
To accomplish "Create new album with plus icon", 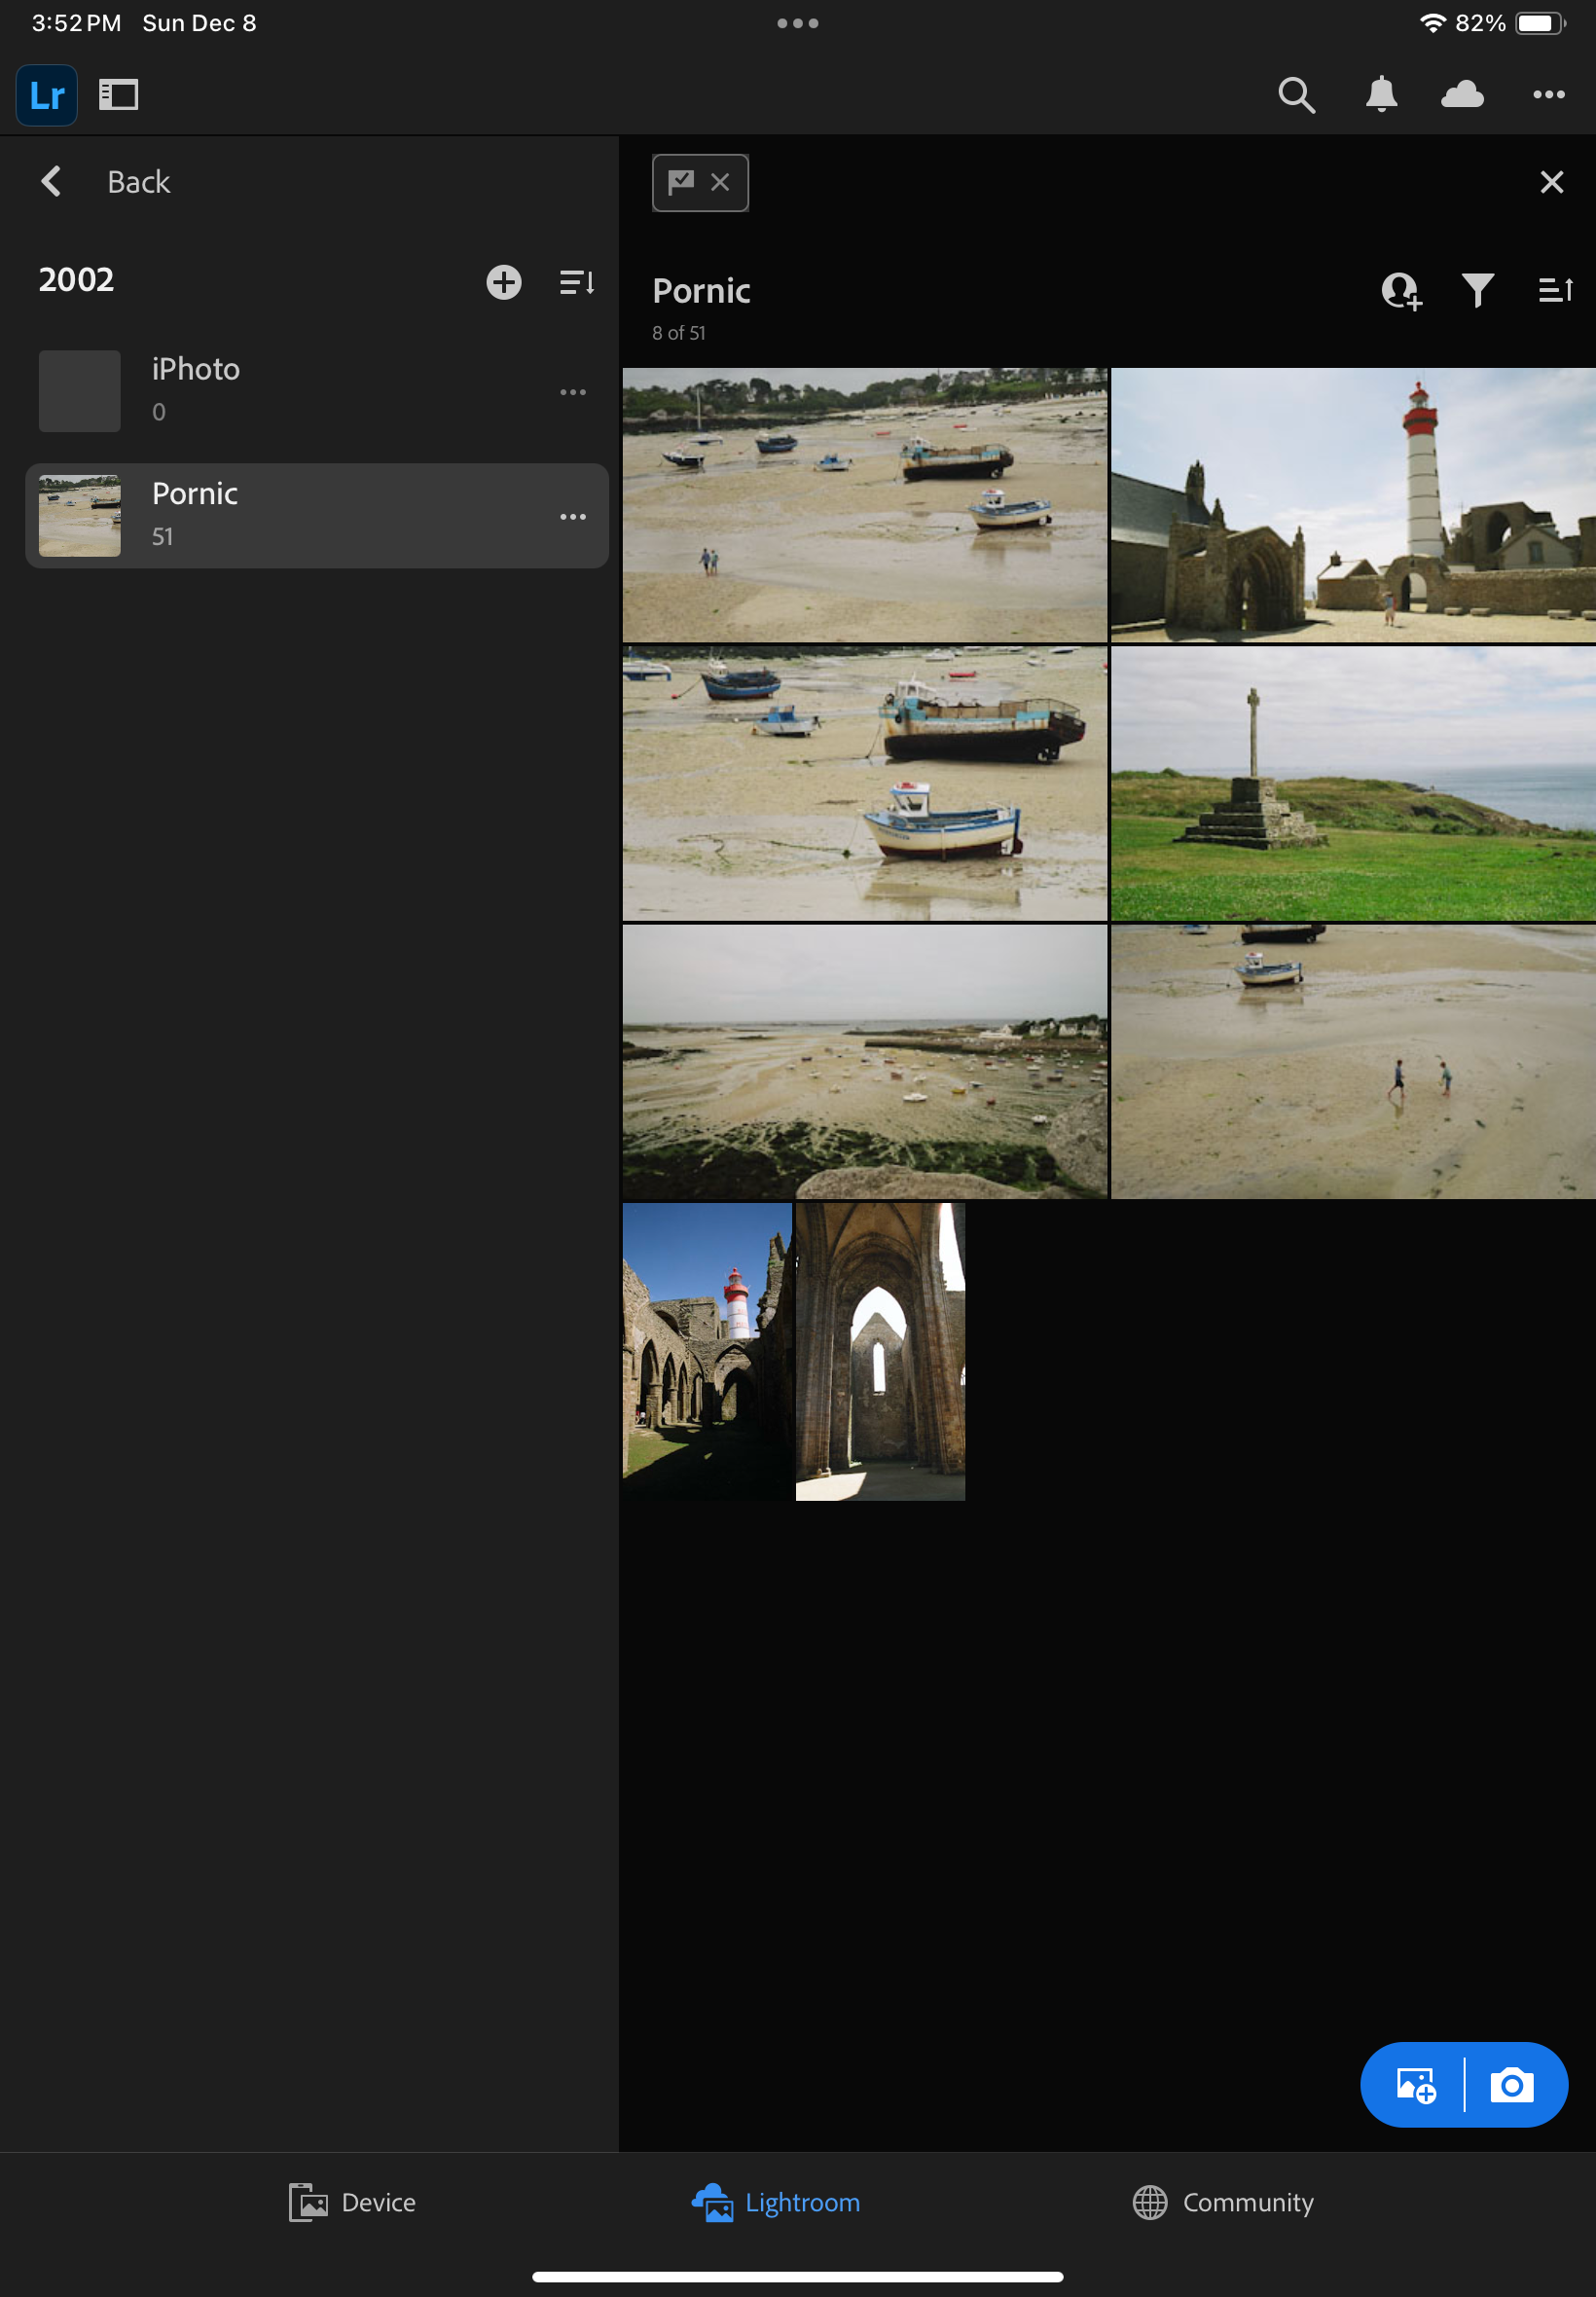I will point(503,282).
